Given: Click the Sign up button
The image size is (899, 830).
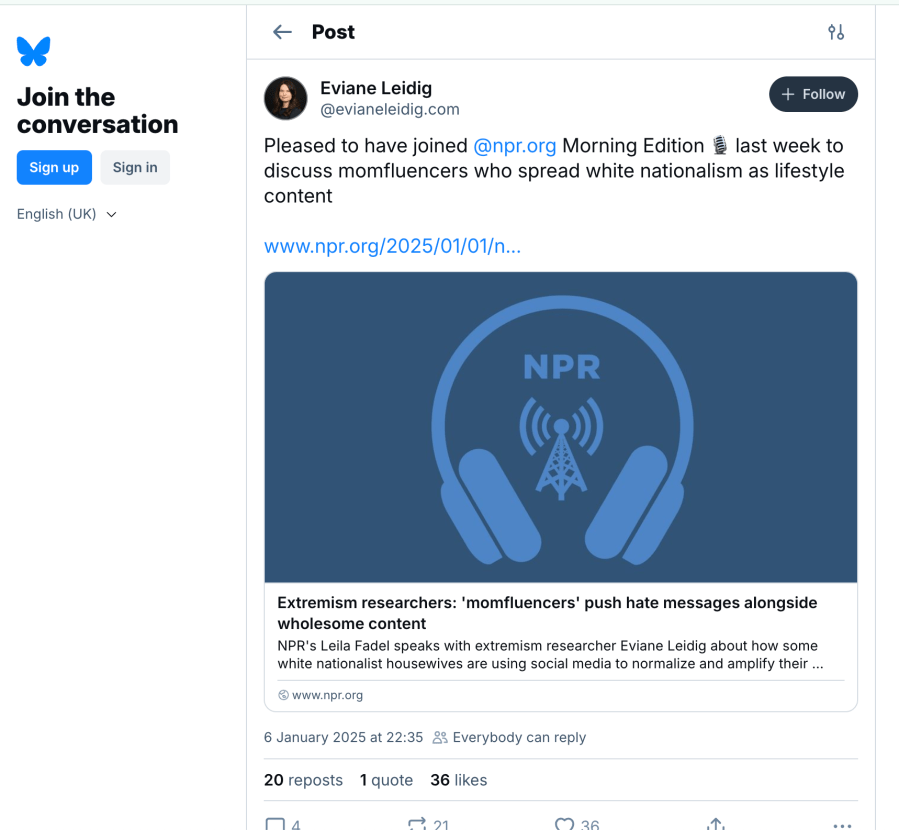Looking at the screenshot, I should point(54,167).
